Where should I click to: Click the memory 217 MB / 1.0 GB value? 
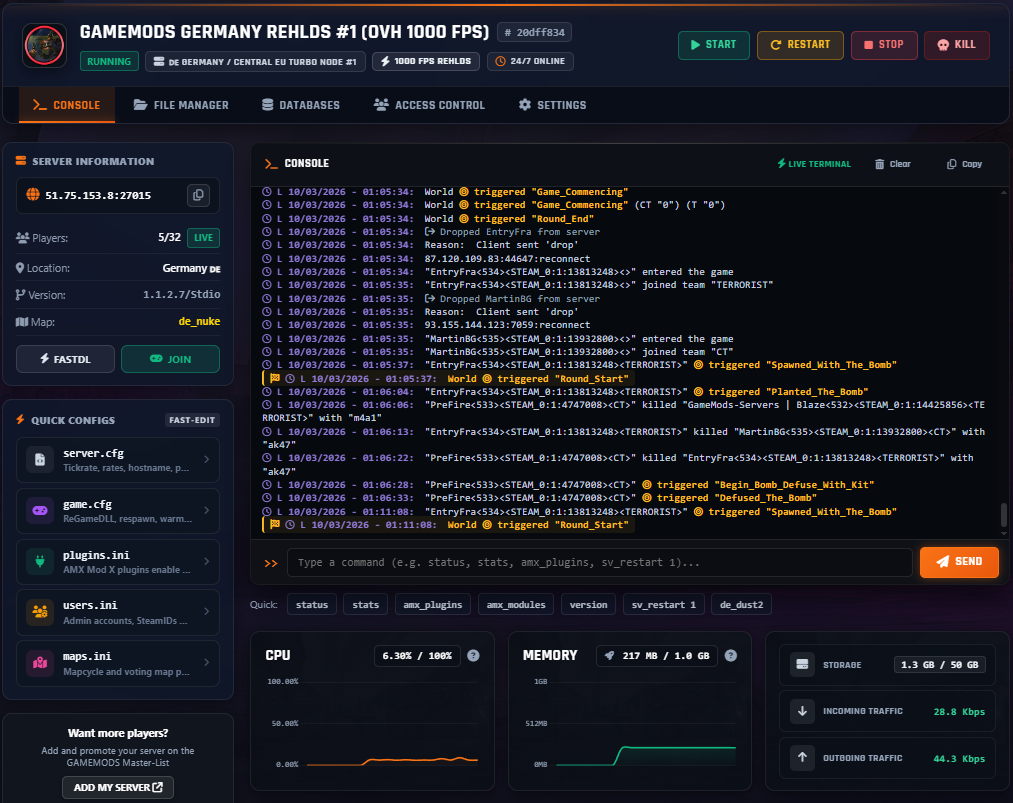tap(657, 656)
